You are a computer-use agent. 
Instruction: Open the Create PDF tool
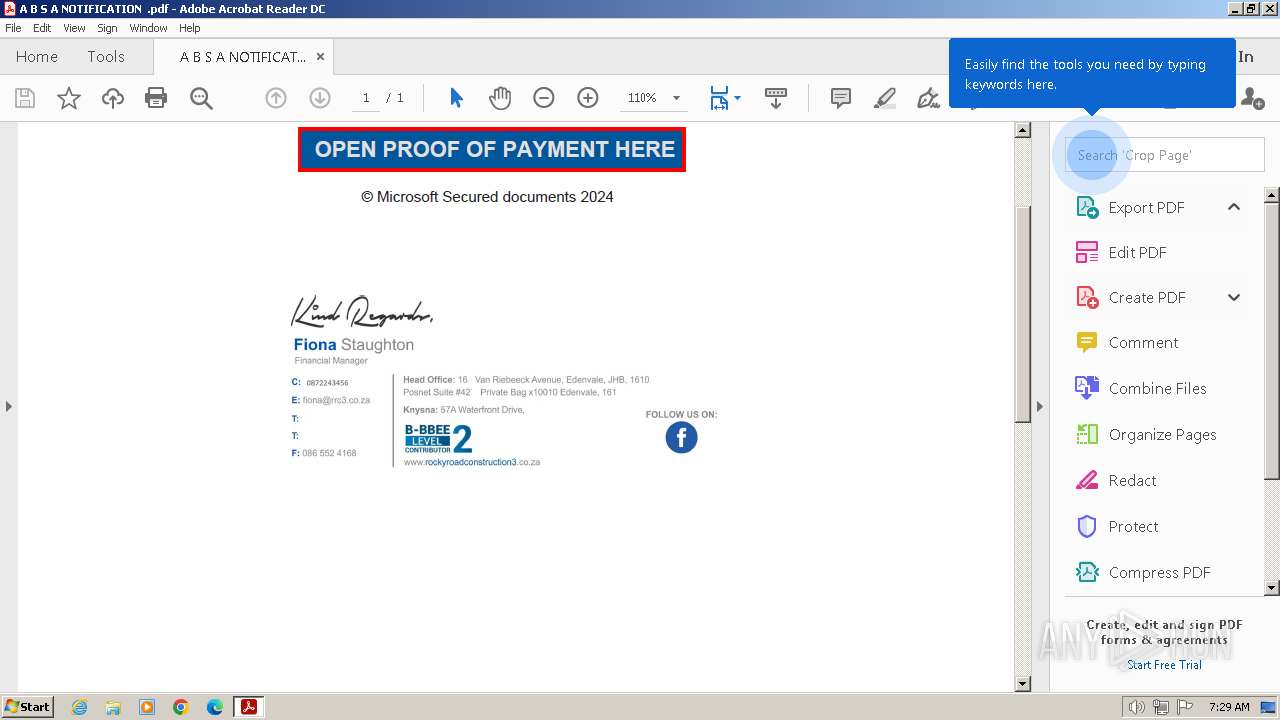(x=1147, y=297)
